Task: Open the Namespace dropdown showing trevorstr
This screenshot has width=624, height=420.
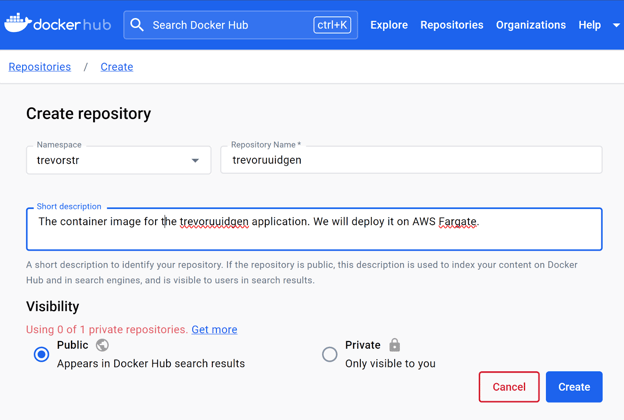Action: [x=119, y=160]
